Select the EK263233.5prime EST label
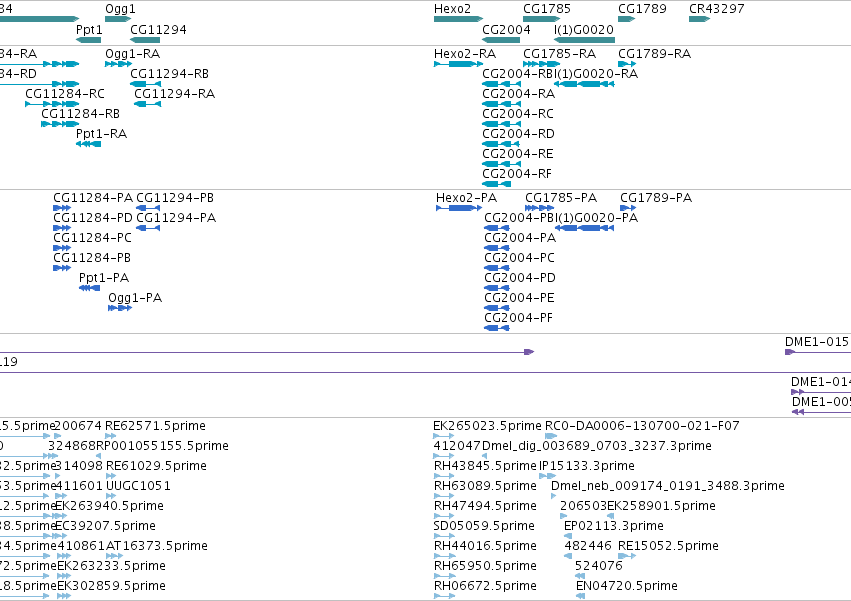Viewport: 851px width, 601px height. [x=111, y=566]
